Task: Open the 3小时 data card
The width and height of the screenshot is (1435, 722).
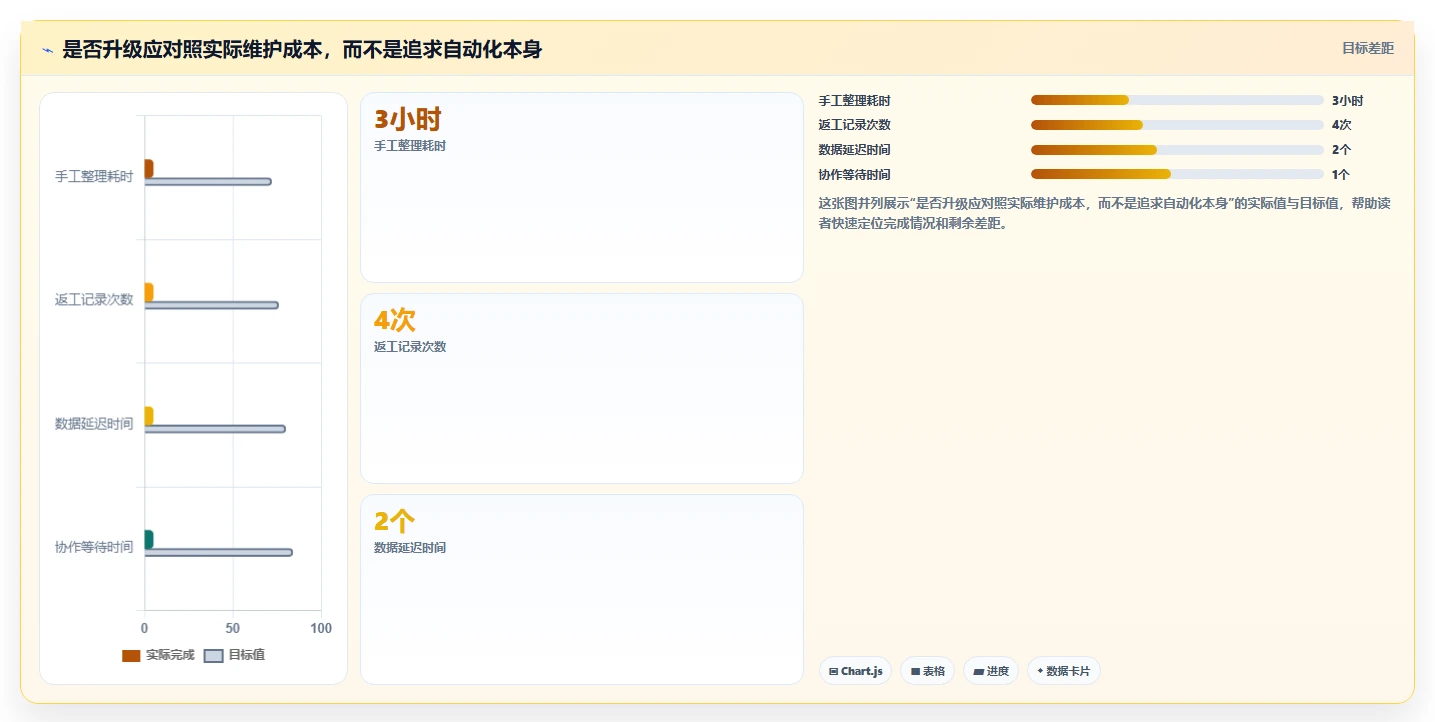Action: click(x=582, y=188)
